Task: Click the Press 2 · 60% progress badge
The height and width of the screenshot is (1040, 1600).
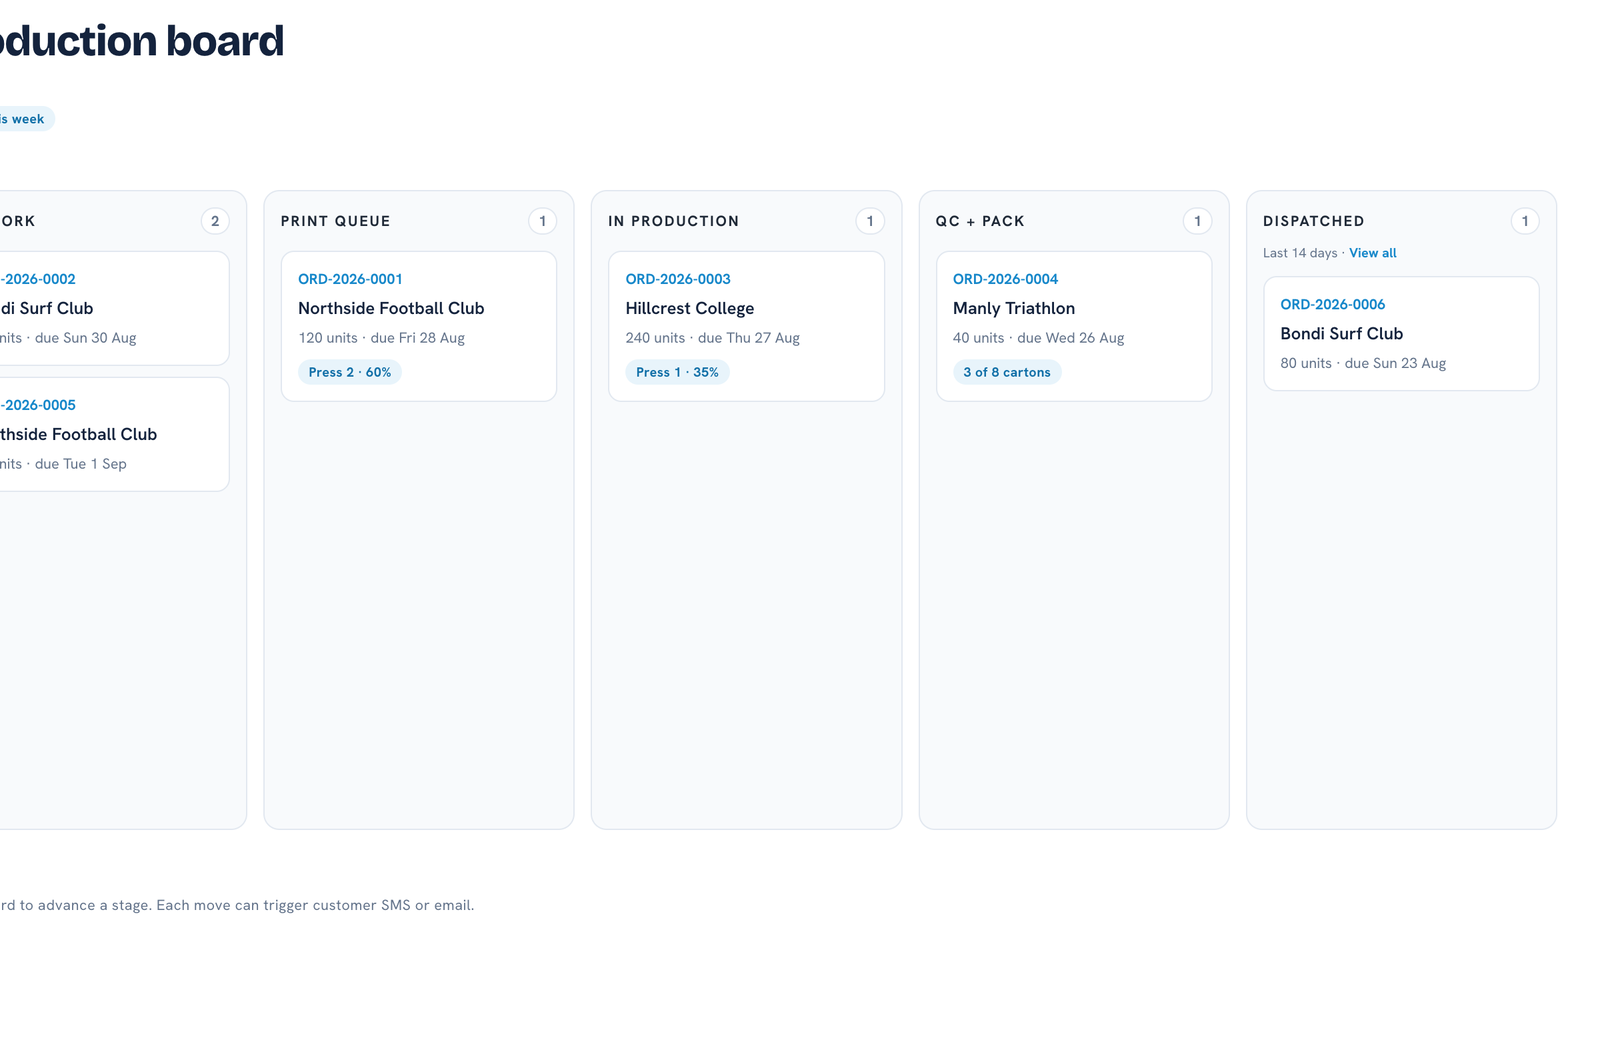Action: coord(350,372)
